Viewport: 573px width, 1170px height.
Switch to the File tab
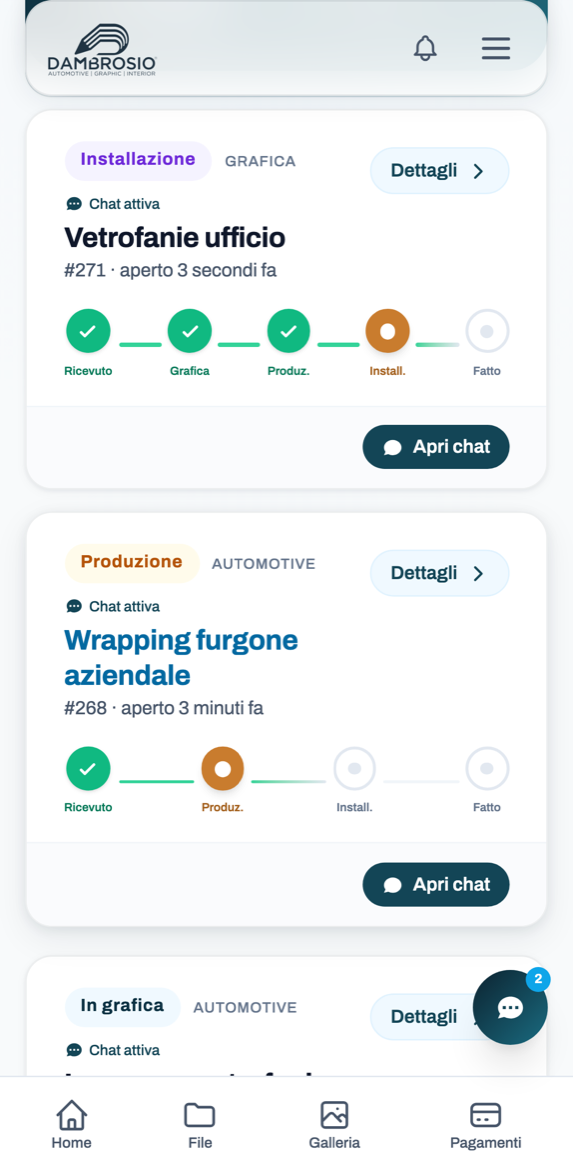point(200,1124)
